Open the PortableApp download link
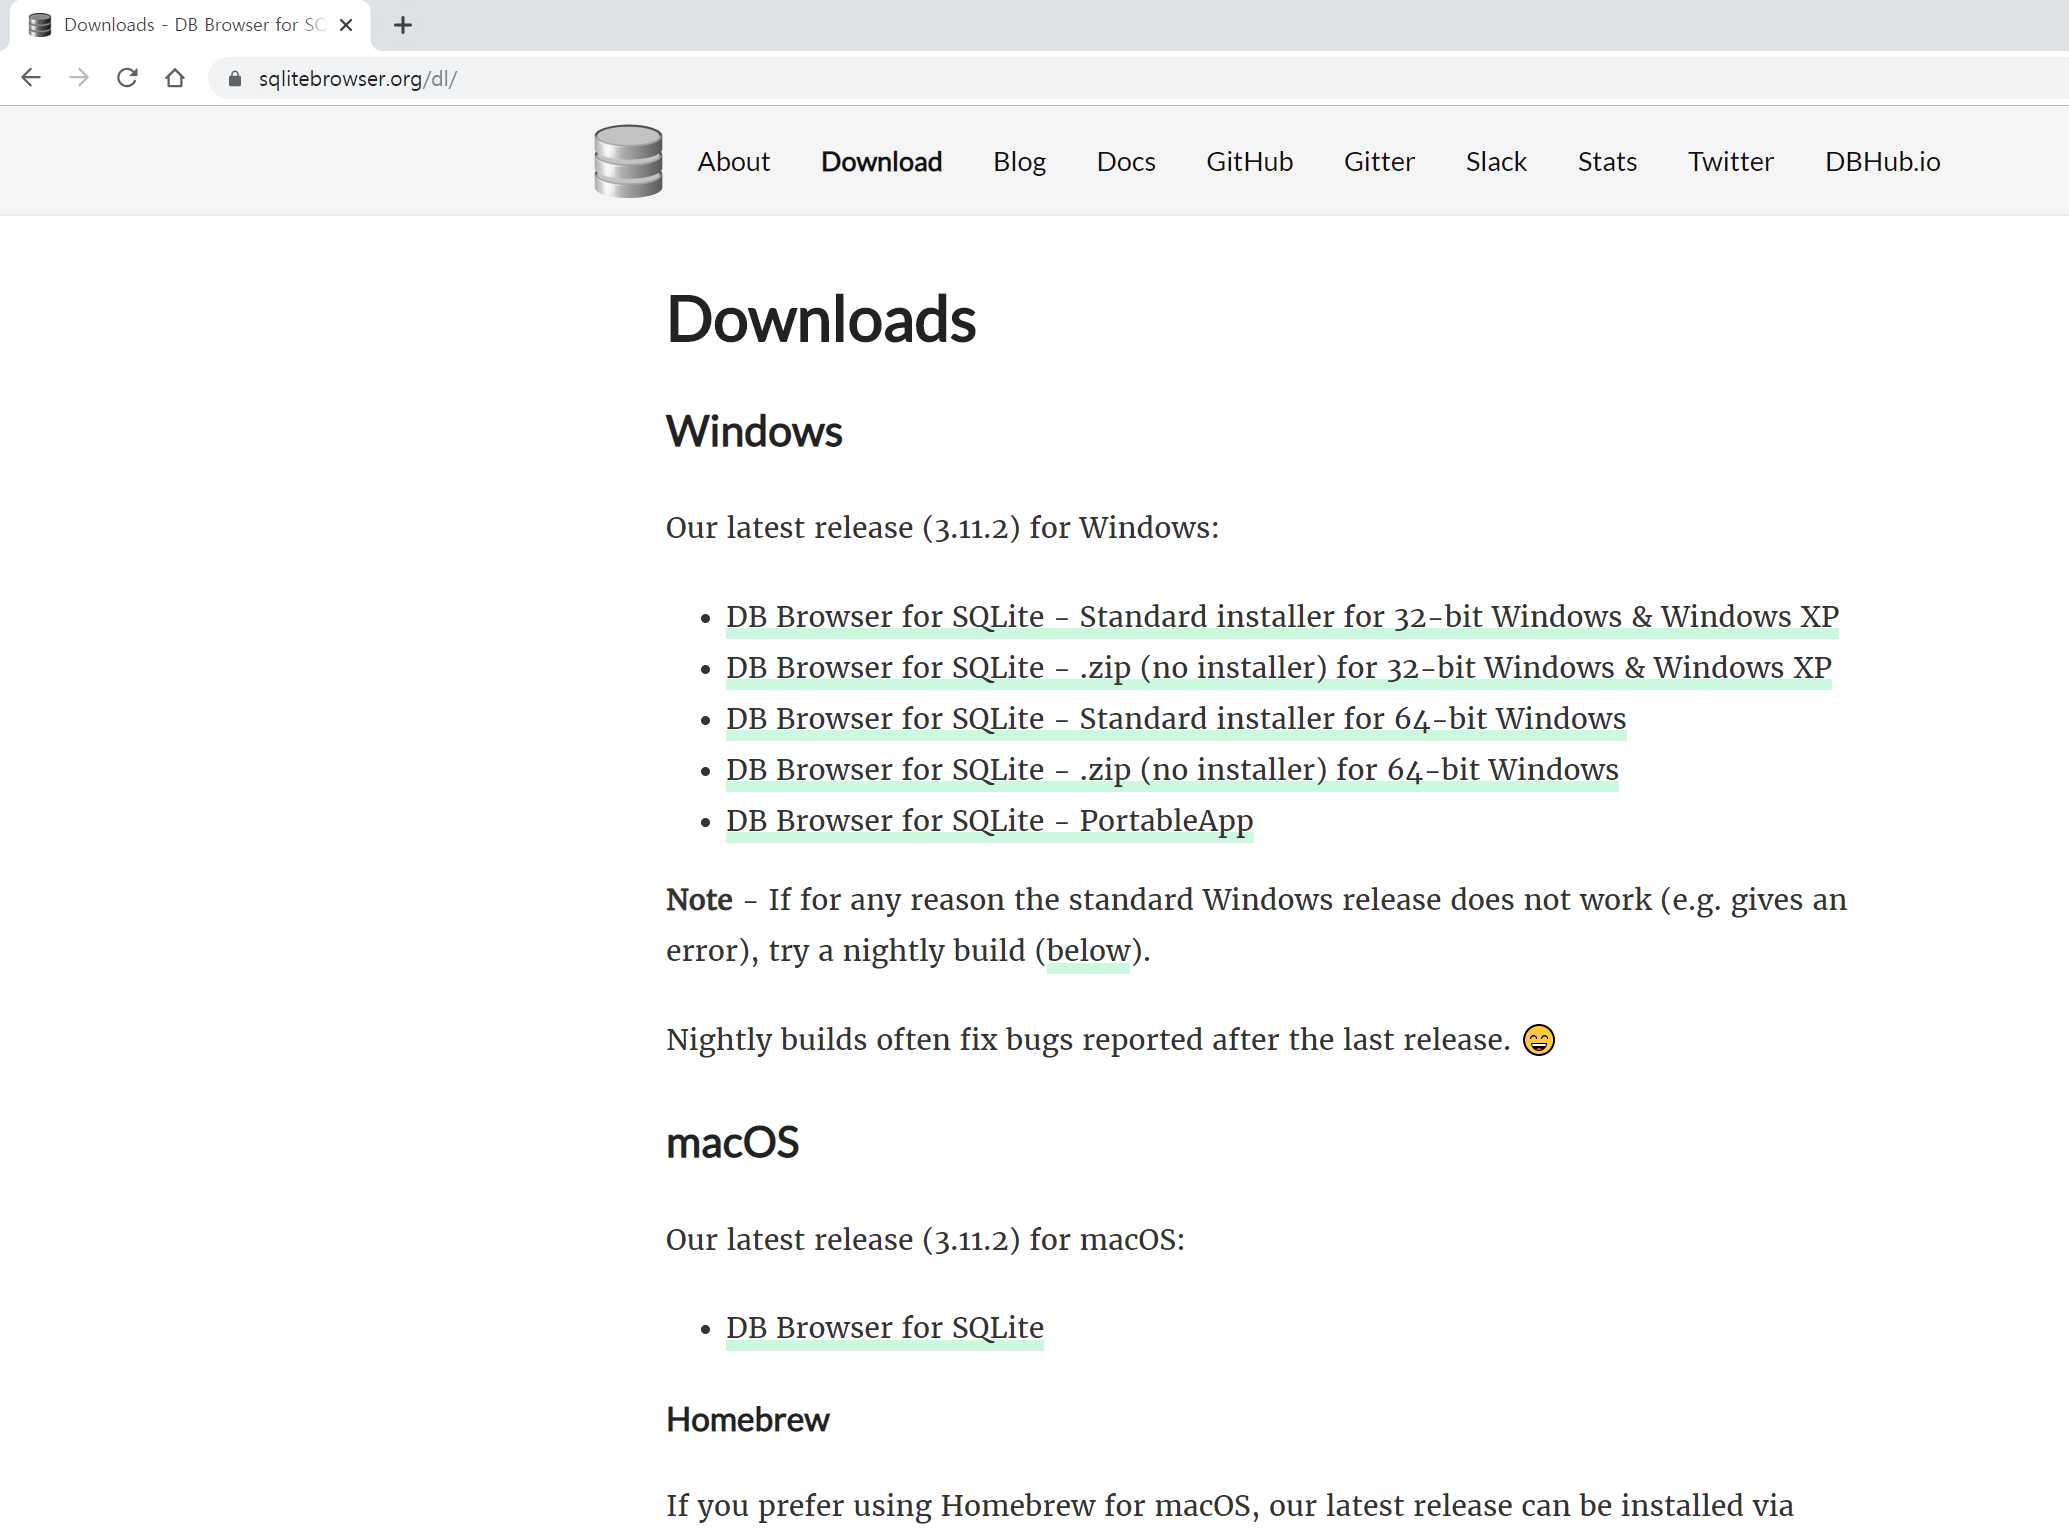2069x1534 pixels. (x=989, y=820)
